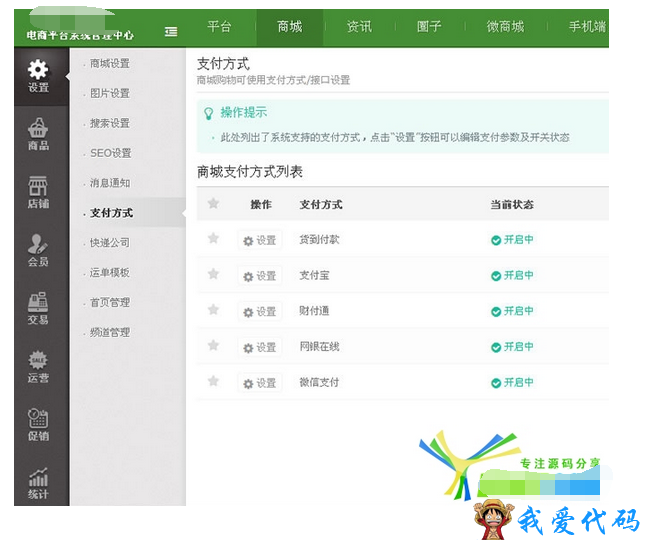This screenshot has height=545, width=657.
Task: Open the 统计 statistics chart icon
Action: tap(38, 483)
